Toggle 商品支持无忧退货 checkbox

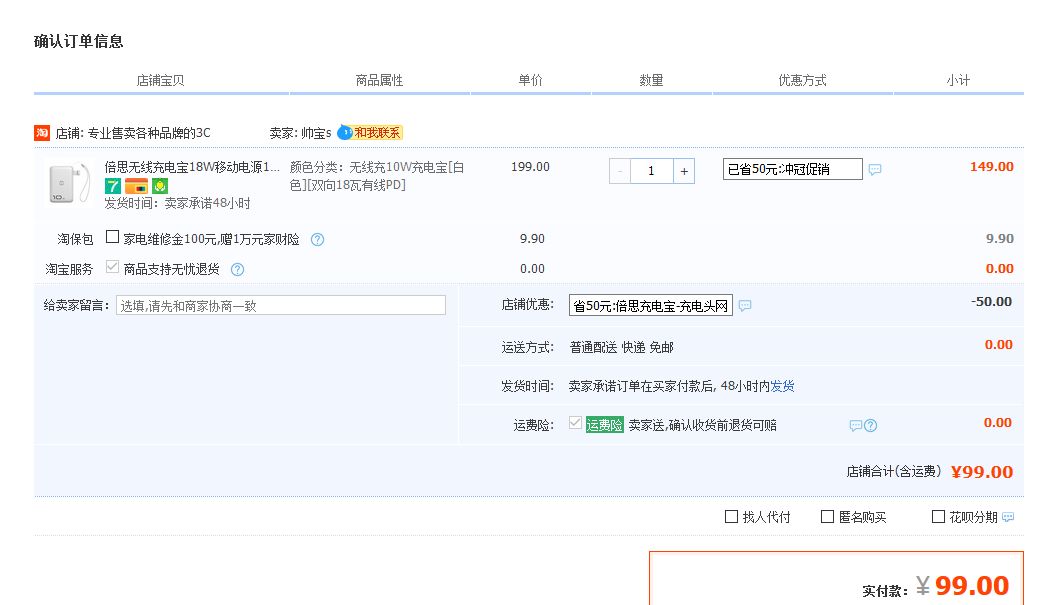click(112, 267)
